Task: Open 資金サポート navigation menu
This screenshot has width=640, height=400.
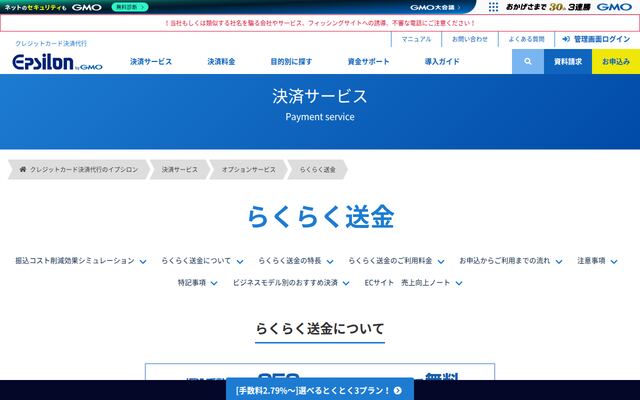Action: (369, 62)
